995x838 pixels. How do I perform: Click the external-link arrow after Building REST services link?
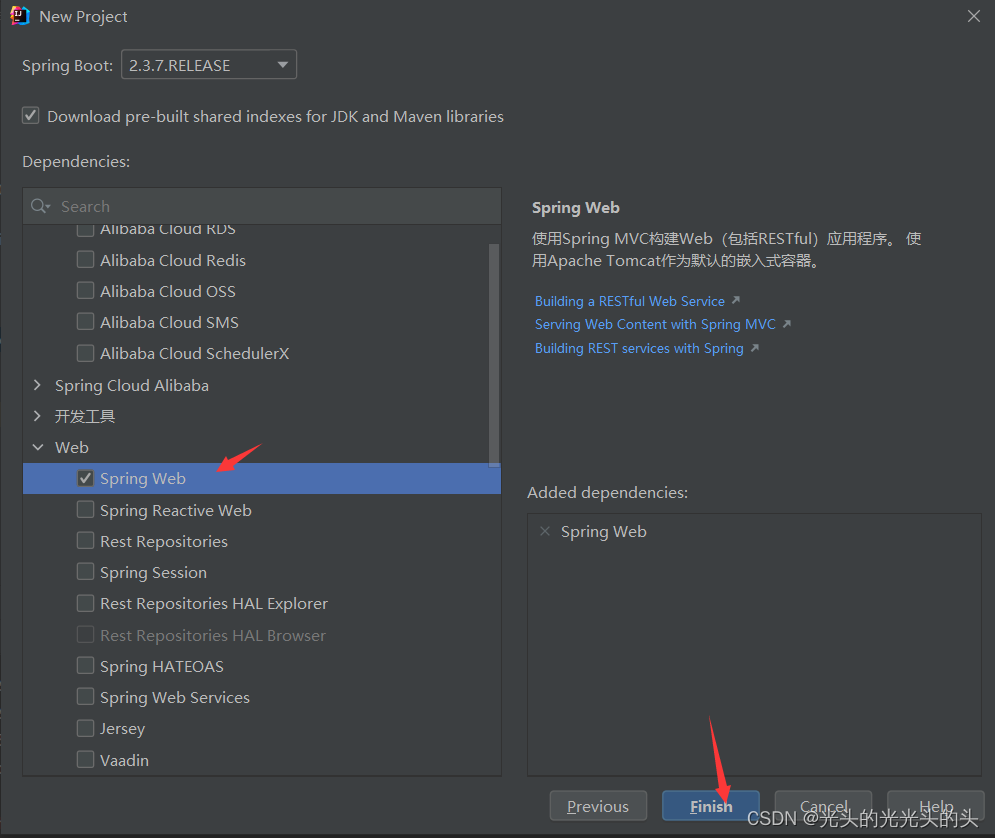752,347
